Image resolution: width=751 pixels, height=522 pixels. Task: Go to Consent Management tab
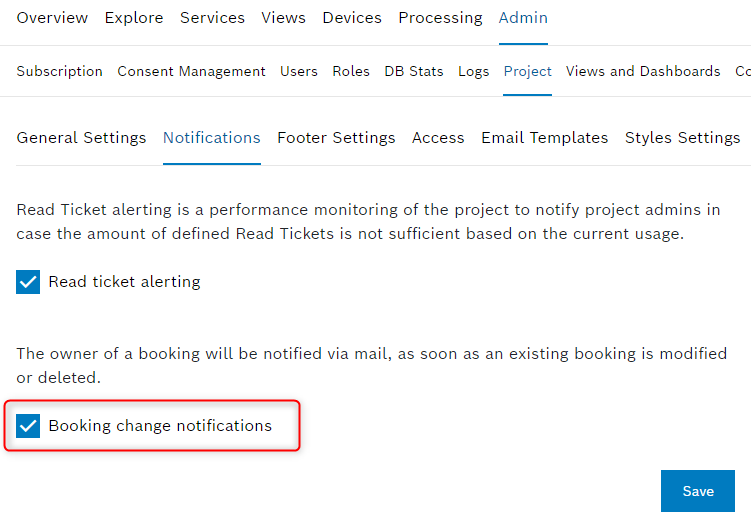coord(191,71)
